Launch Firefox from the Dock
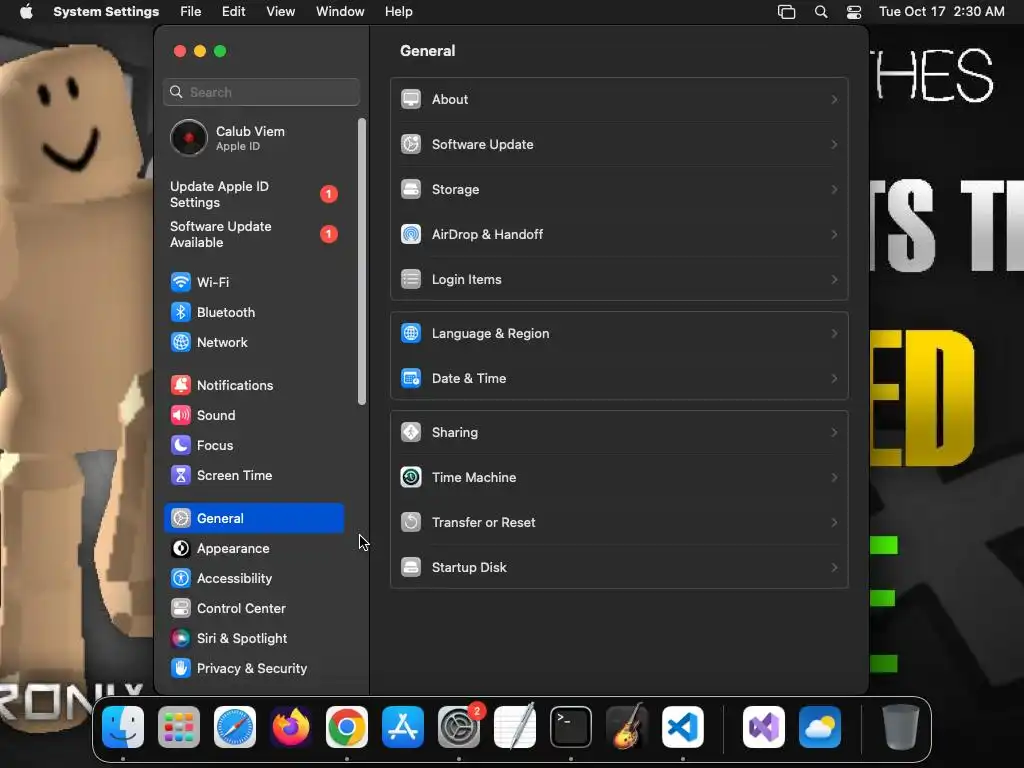The width and height of the screenshot is (1024, 768). click(x=291, y=727)
